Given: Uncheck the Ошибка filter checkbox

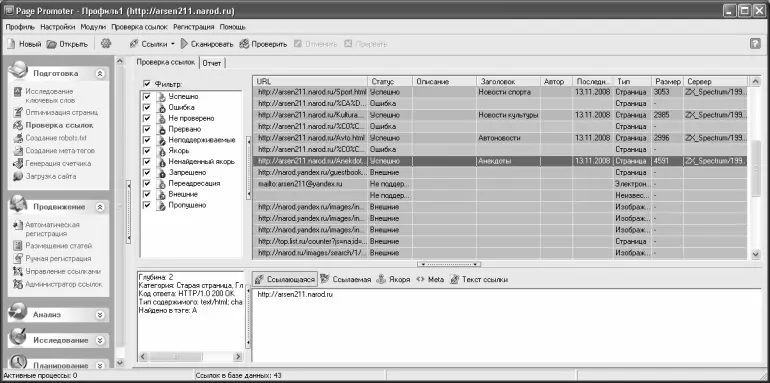Looking at the screenshot, I should click(x=146, y=108).
